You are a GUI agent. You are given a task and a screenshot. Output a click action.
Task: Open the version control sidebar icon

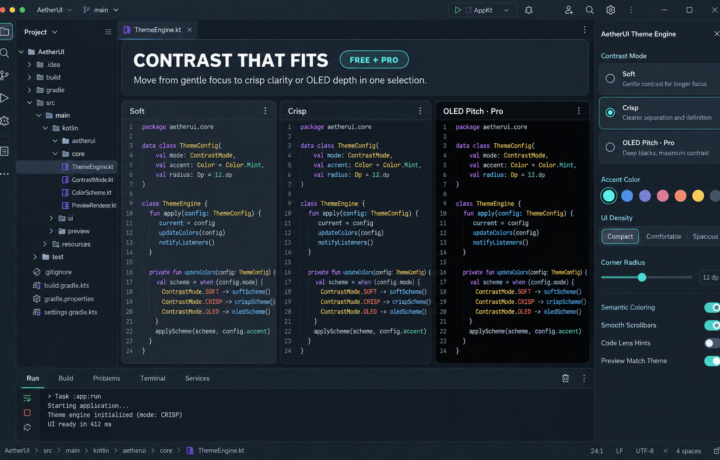(5, 75)
